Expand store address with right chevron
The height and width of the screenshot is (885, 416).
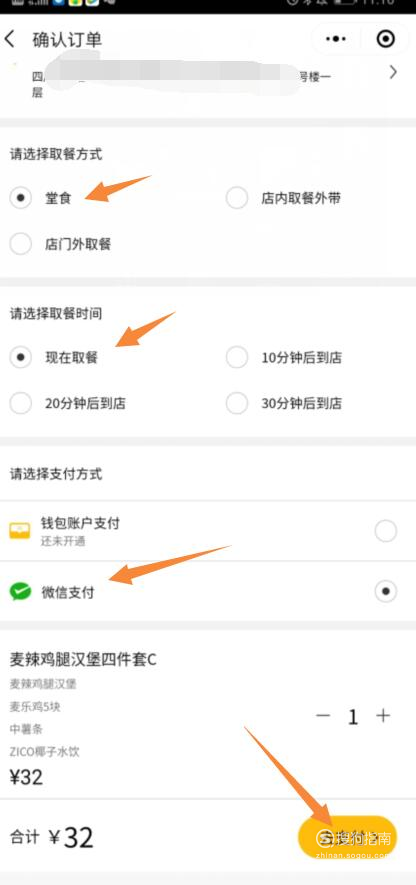[x=393, y=72]
